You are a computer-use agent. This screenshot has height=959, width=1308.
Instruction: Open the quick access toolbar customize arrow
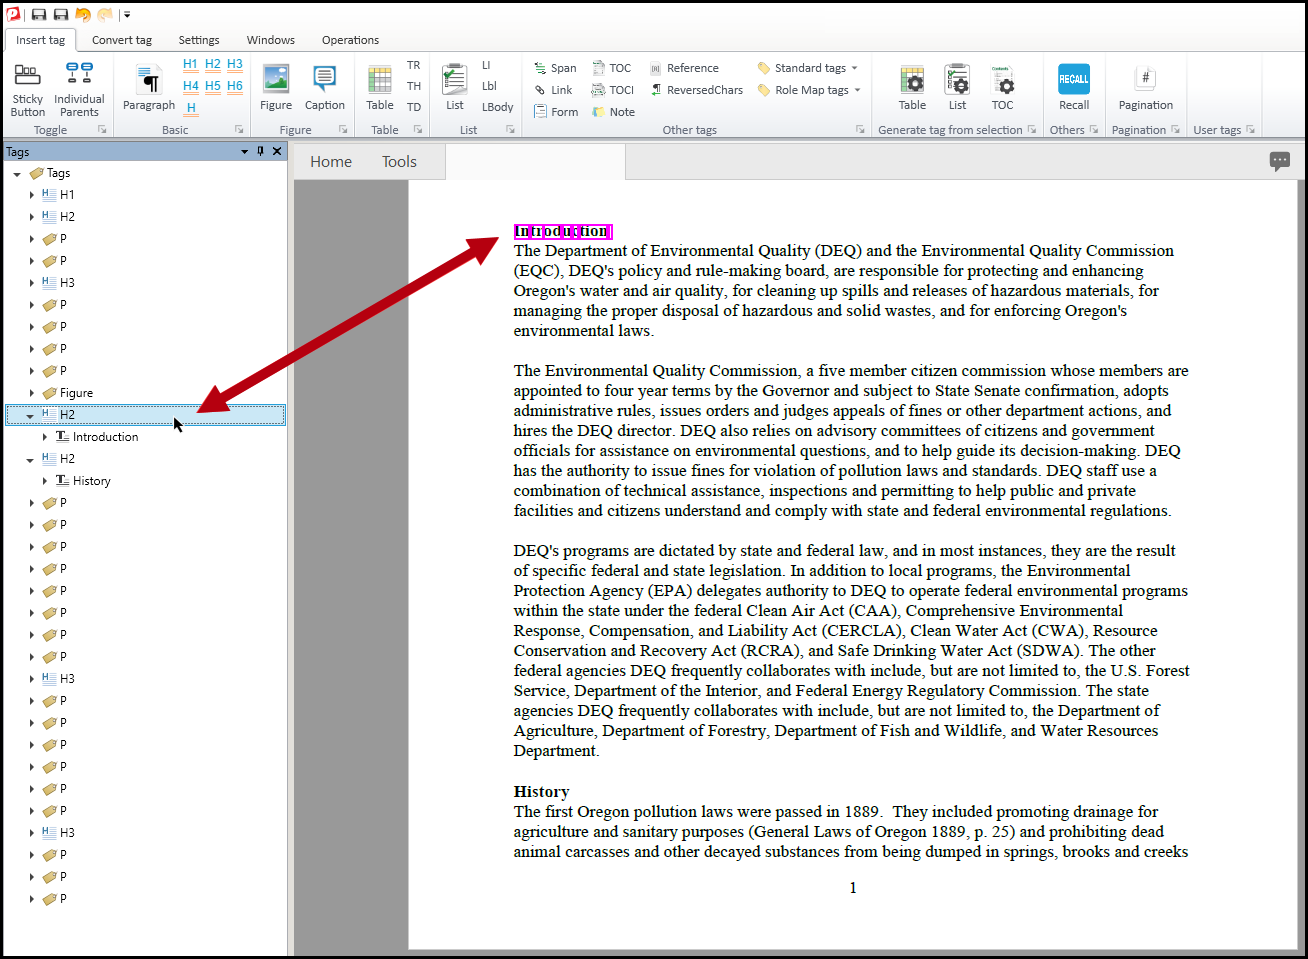(127, 15)
